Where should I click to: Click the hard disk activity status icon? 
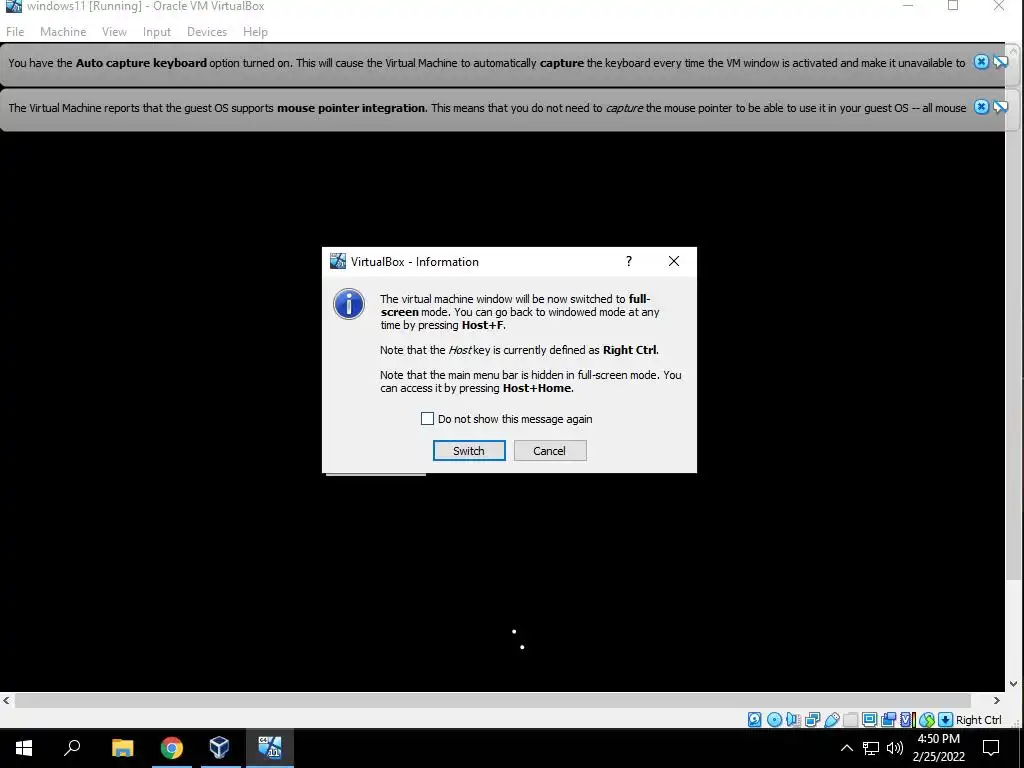pos(755,720)
